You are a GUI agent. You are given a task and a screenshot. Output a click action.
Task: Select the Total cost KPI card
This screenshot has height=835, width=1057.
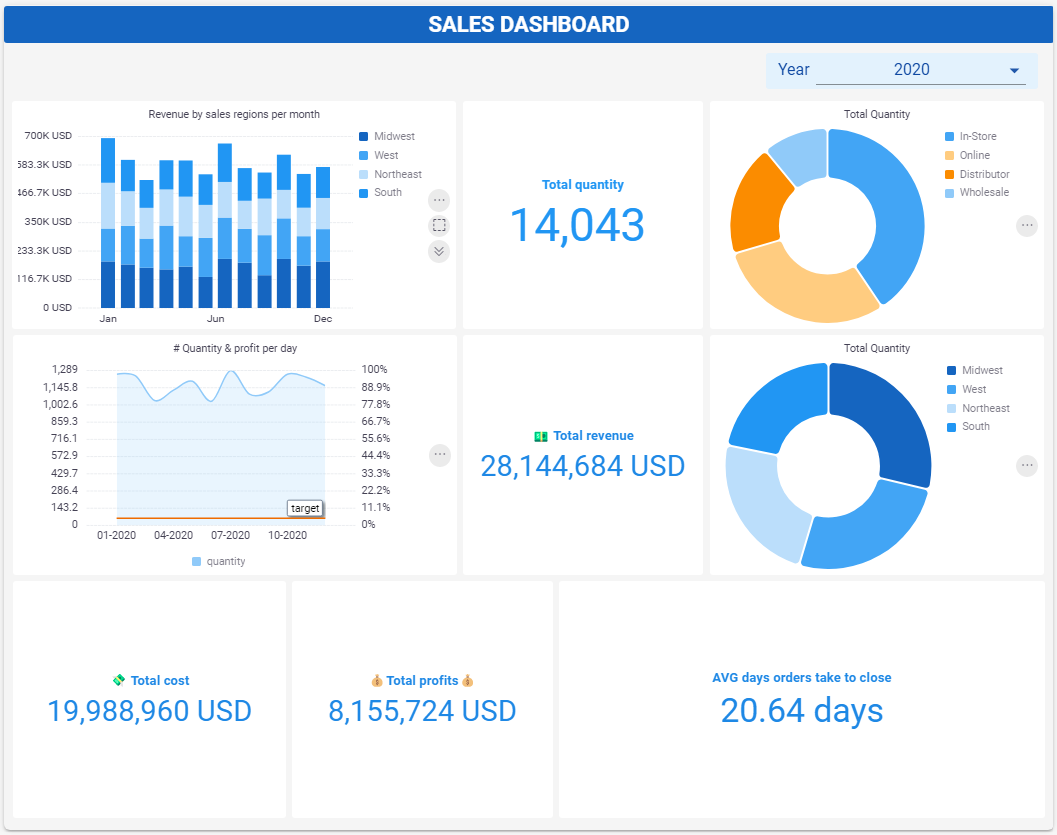[x=148, y=698]
